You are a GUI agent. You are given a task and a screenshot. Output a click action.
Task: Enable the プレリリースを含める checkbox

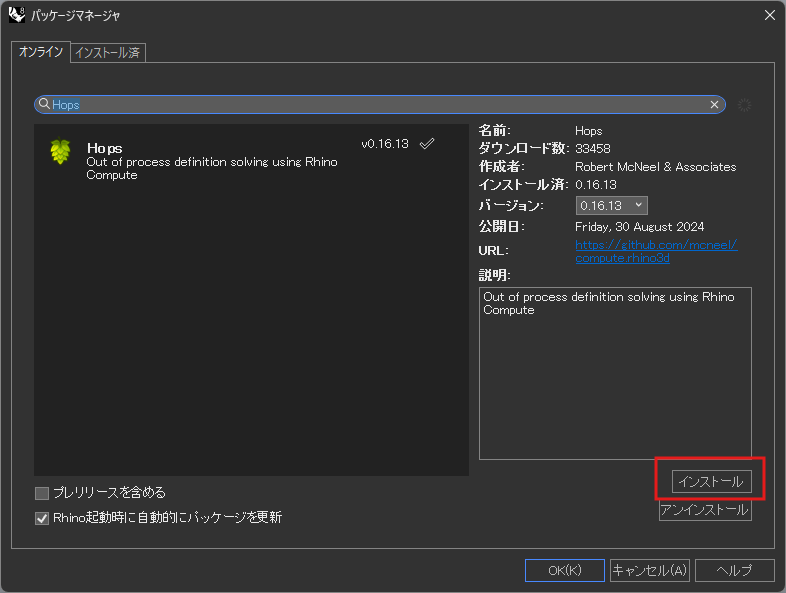(x=42, y=492)
